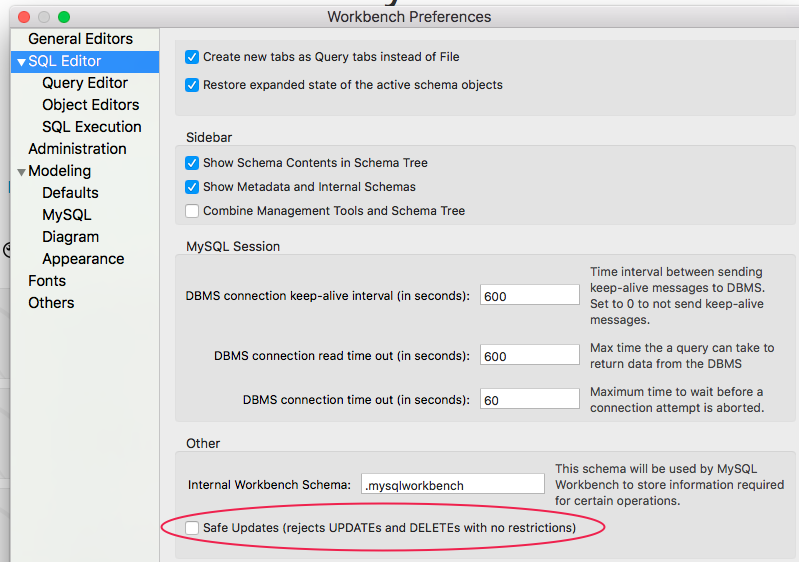The width and height of the screenshot is (799, 562).
Task: Click the Sidebar section heading
Action: (209, 138)
